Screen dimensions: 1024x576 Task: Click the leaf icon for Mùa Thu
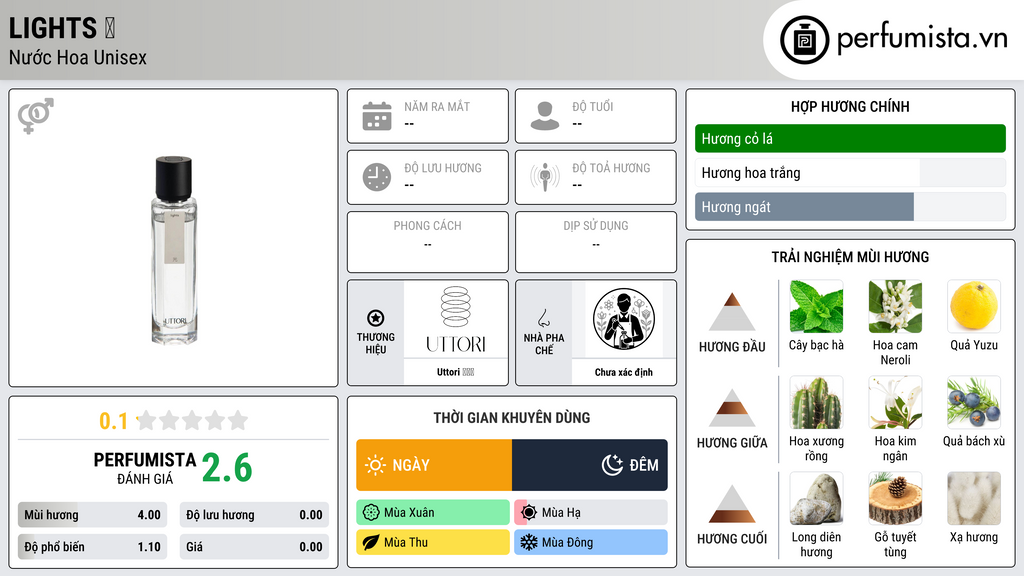point(371,542)
